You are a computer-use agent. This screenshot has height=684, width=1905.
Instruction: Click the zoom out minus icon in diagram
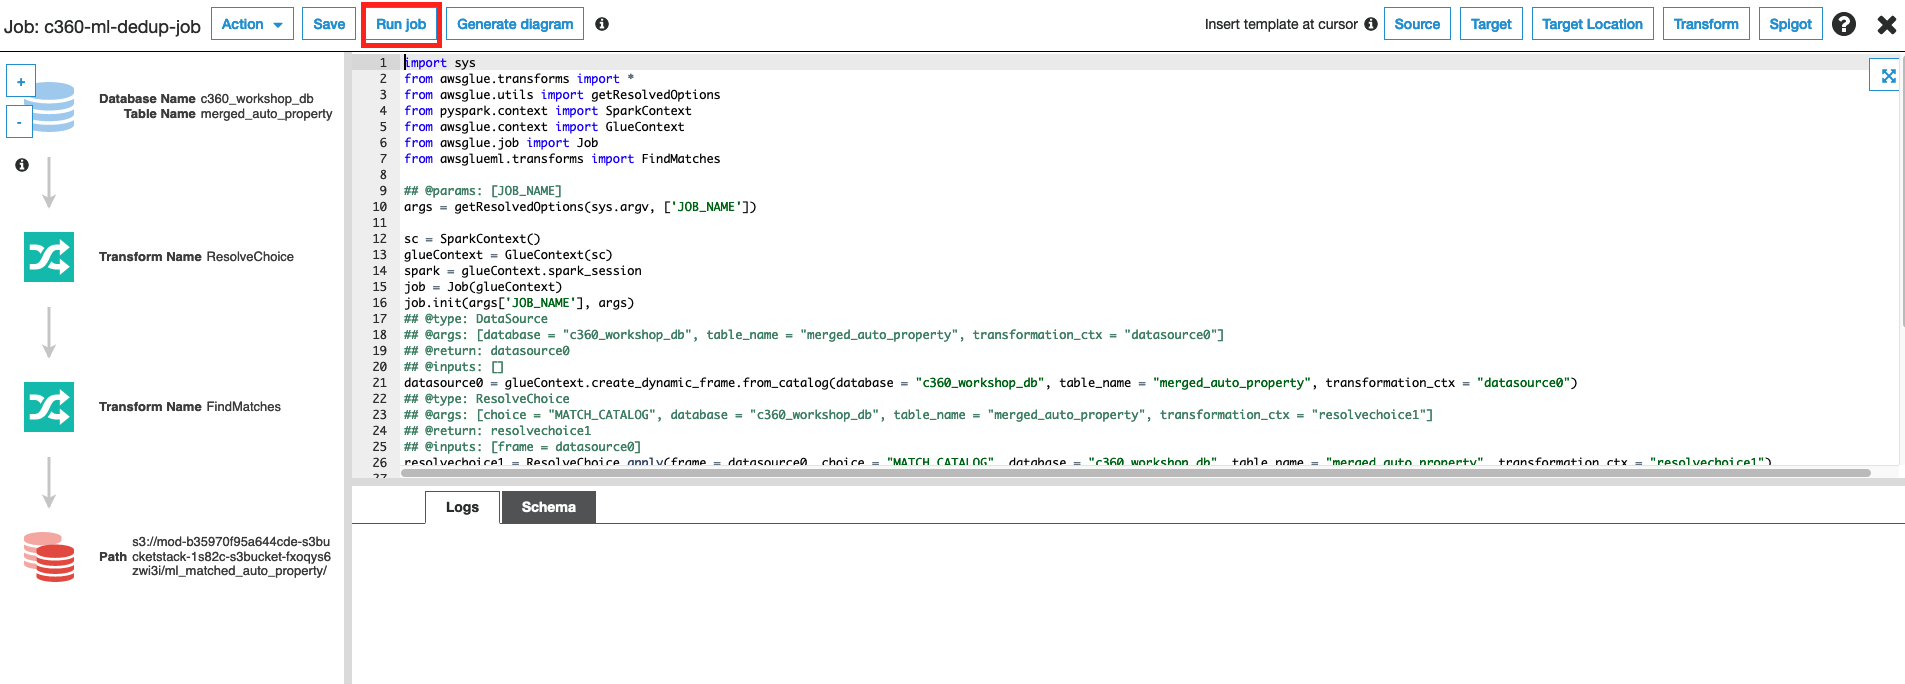tap(20, 122)
